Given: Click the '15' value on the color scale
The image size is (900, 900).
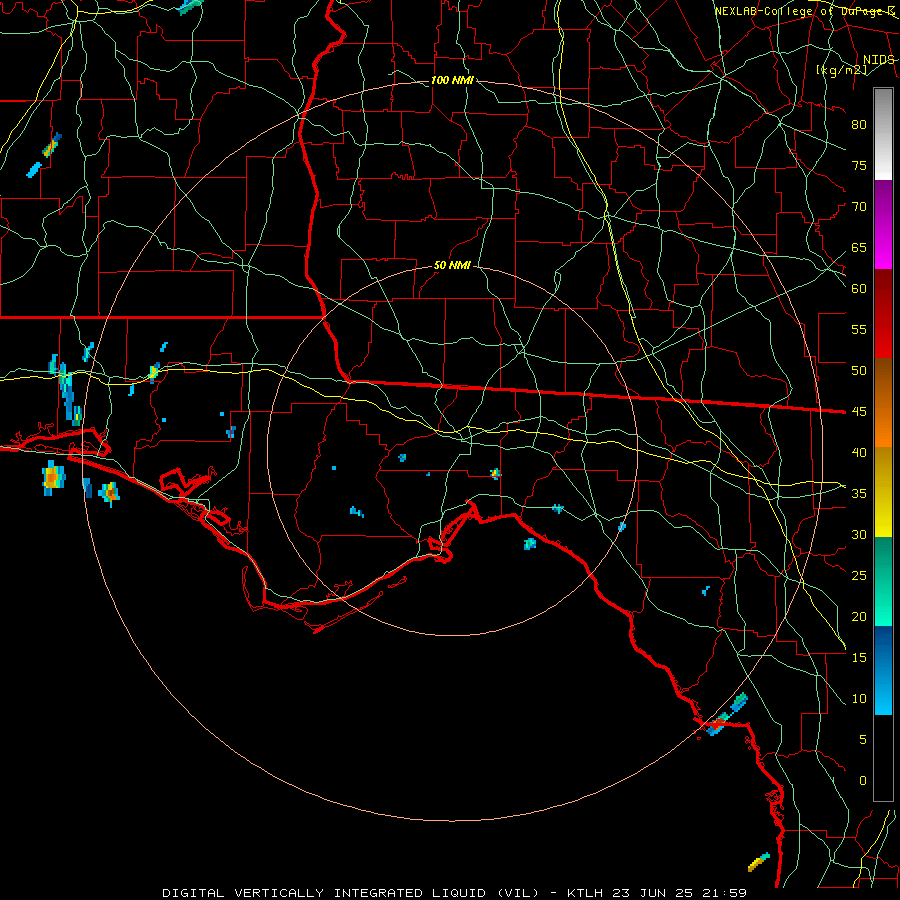Looking at the screenshot, I should pos(859,658).
